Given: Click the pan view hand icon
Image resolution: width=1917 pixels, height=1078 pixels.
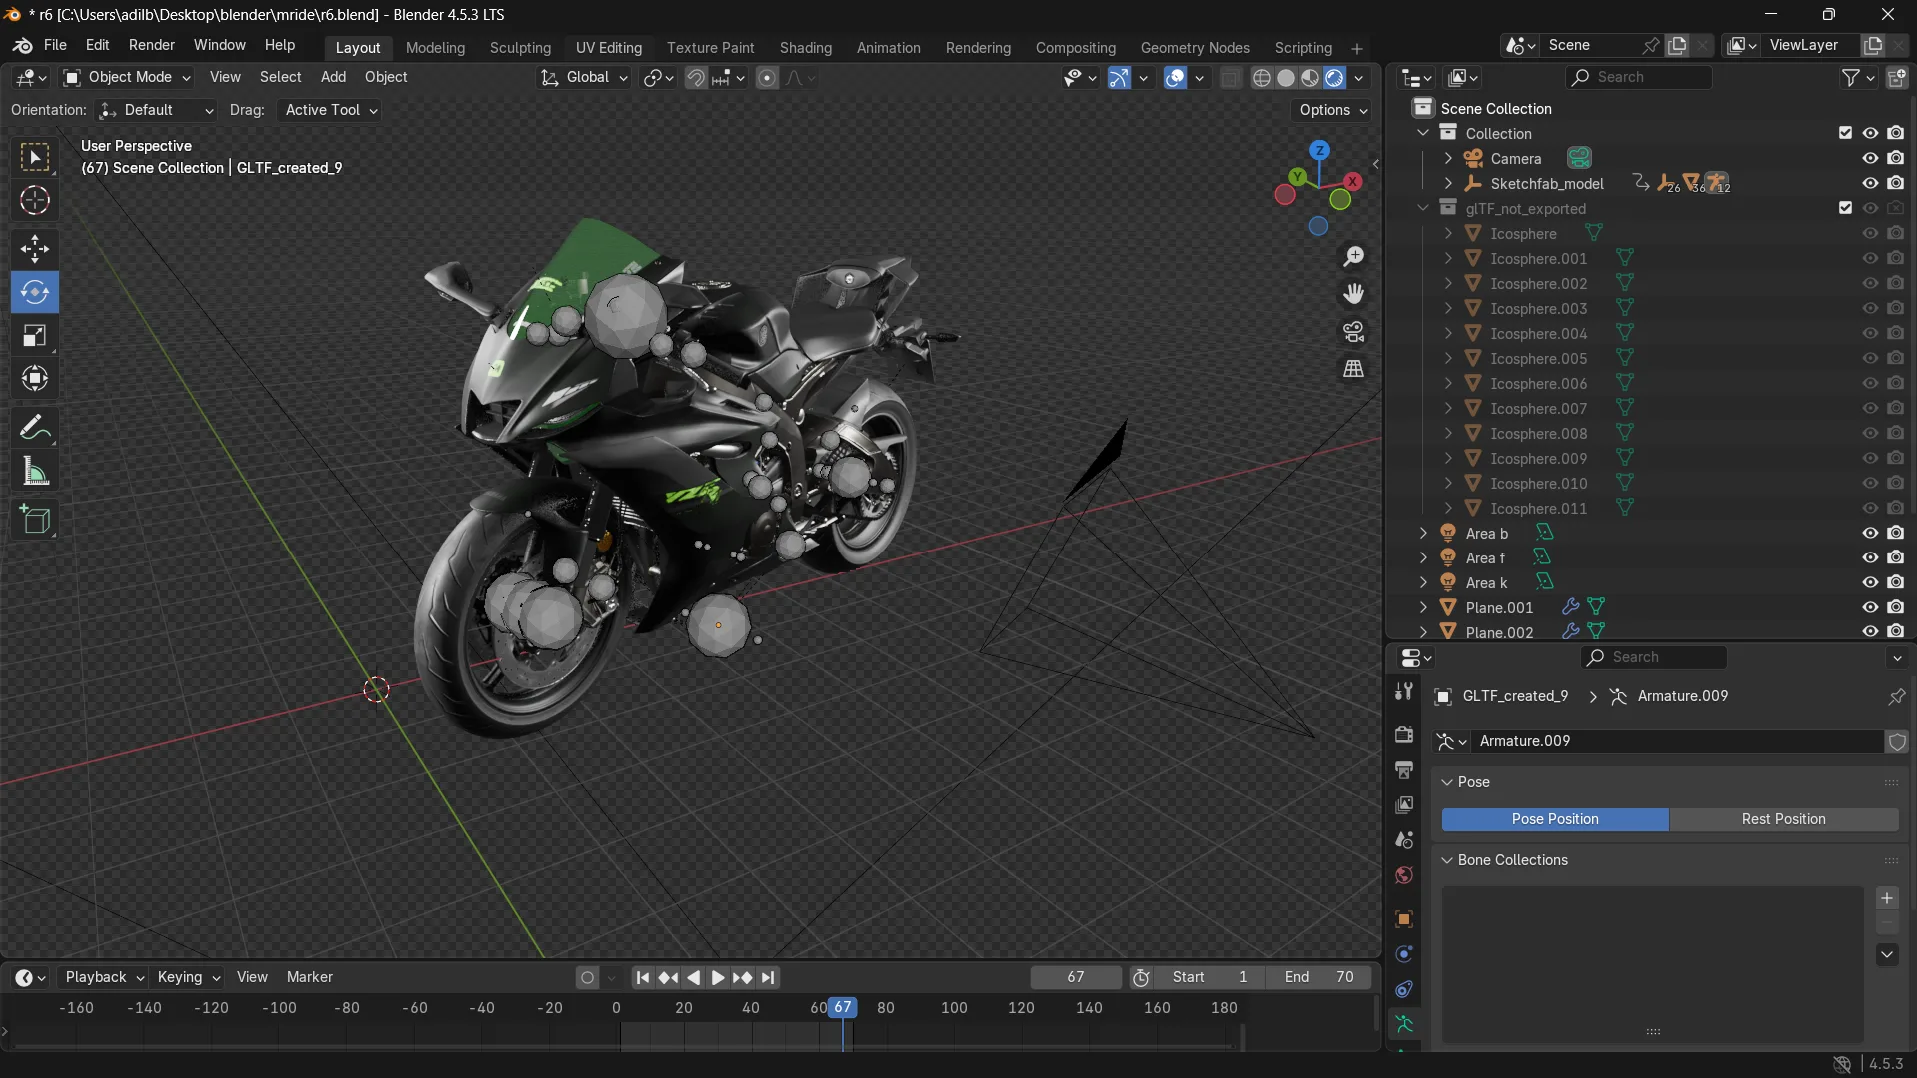Looking at the screenshot, I should (1353, 294).
